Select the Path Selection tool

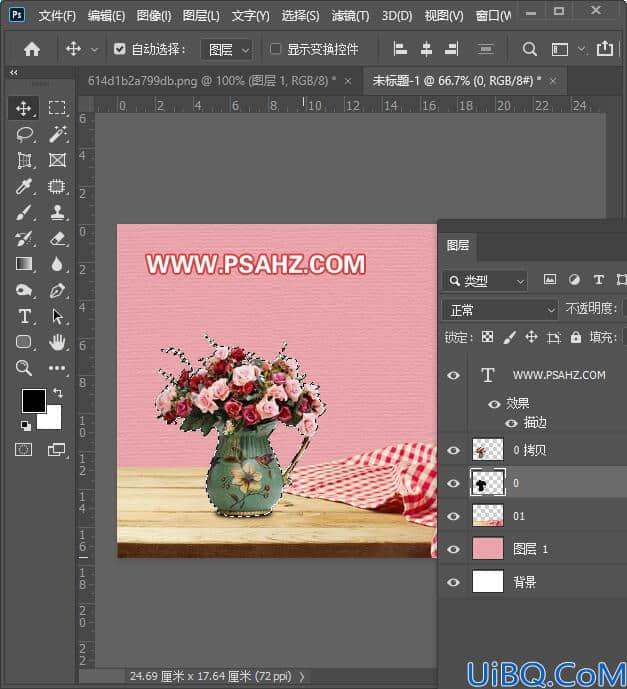click(57, 316)
